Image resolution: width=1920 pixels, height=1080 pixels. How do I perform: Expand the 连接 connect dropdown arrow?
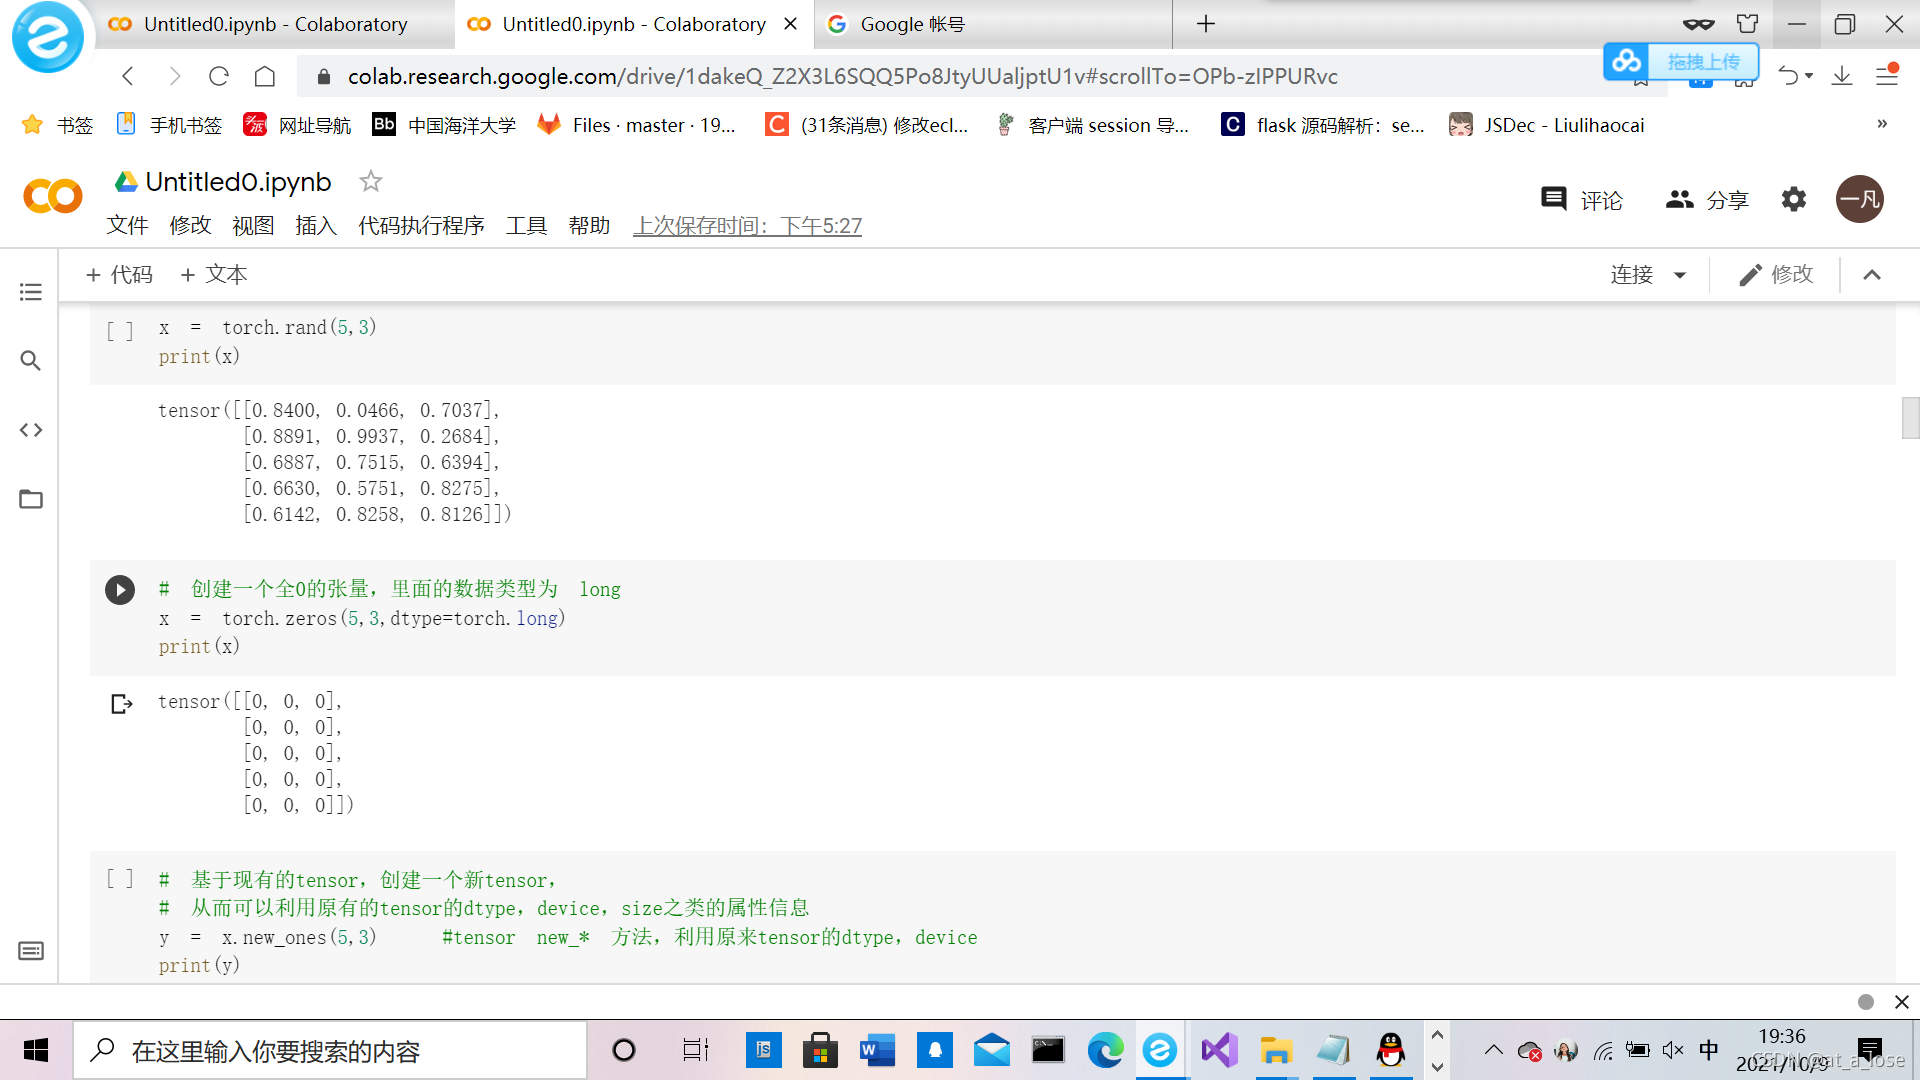point(1680,275)
